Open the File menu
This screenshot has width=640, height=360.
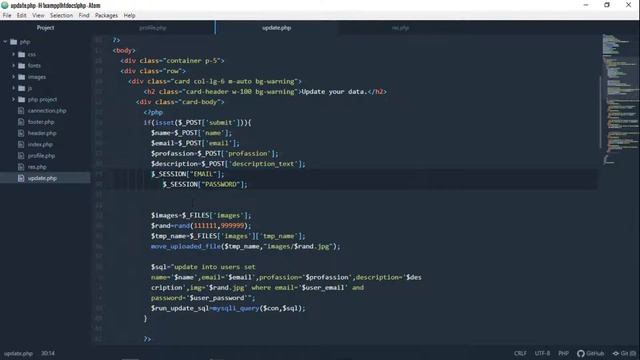[x=7, y=16]
